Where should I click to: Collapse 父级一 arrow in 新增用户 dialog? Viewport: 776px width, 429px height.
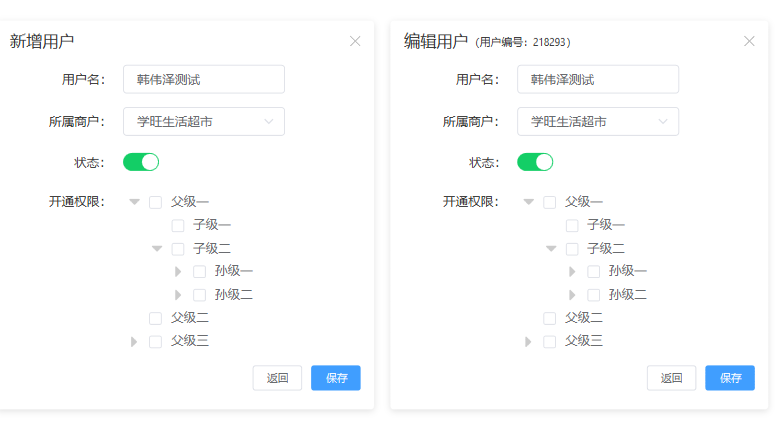tap(134, 202)
